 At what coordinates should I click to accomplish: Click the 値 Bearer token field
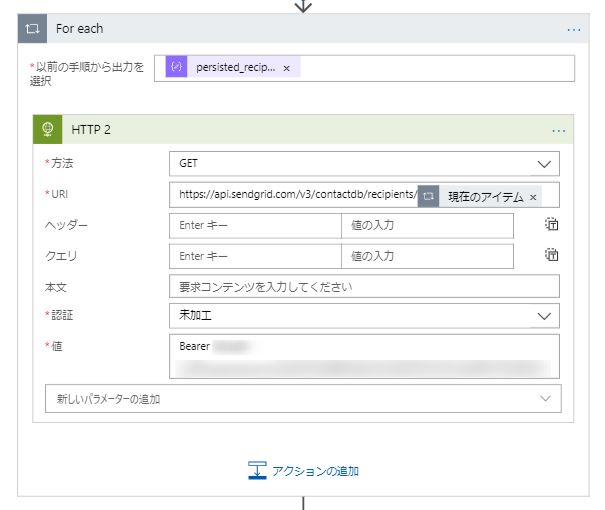364,356
